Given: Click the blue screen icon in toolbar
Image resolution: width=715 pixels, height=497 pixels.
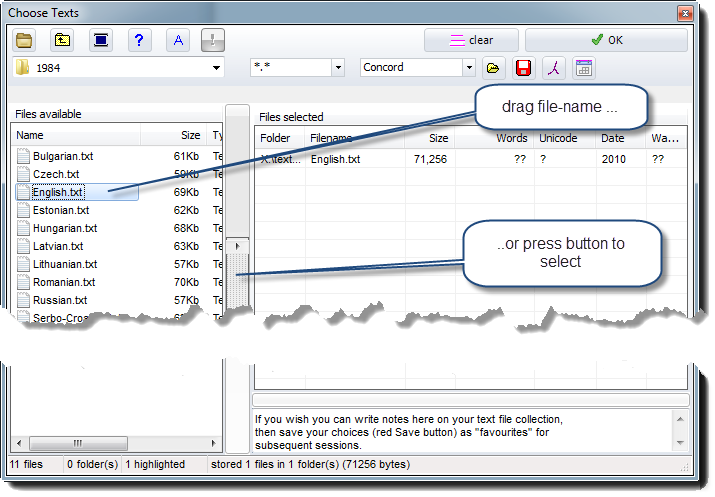Looking at the screenshot, I should 100,40.
